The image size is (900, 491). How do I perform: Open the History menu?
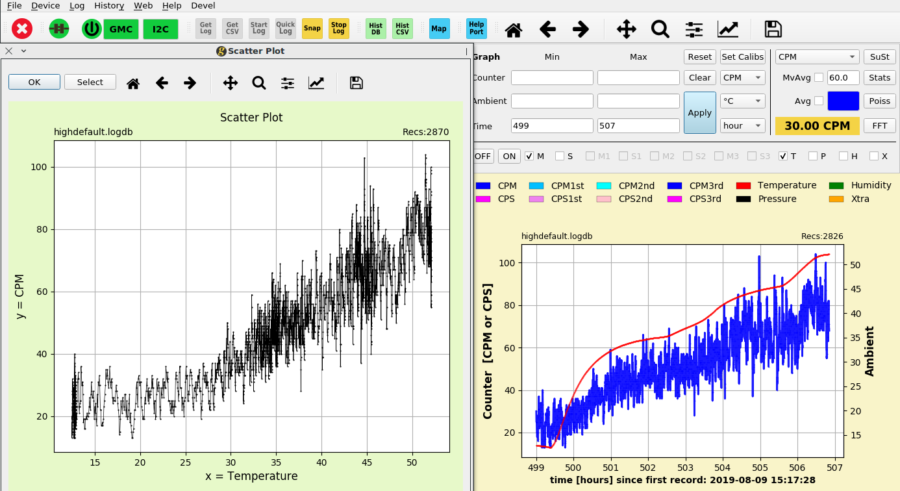point(109,6)
